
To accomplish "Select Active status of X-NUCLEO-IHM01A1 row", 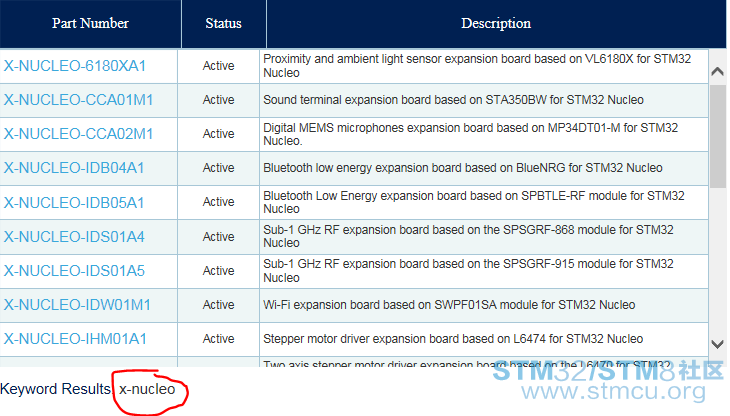I will (x=218, y=339).
